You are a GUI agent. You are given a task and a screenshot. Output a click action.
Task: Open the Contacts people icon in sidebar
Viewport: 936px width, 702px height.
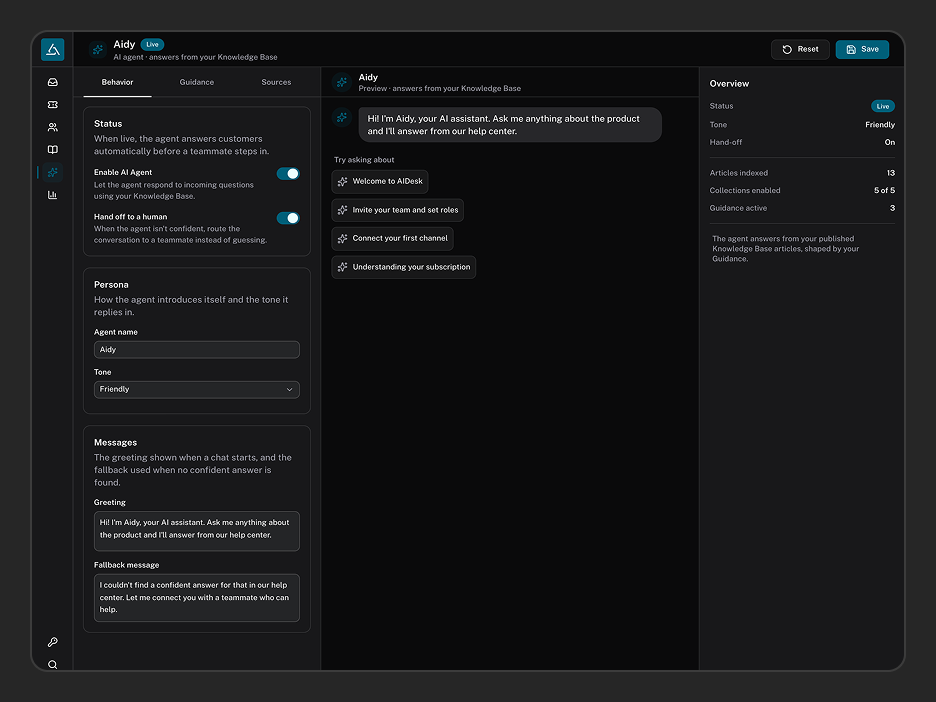tap(53, 127)
